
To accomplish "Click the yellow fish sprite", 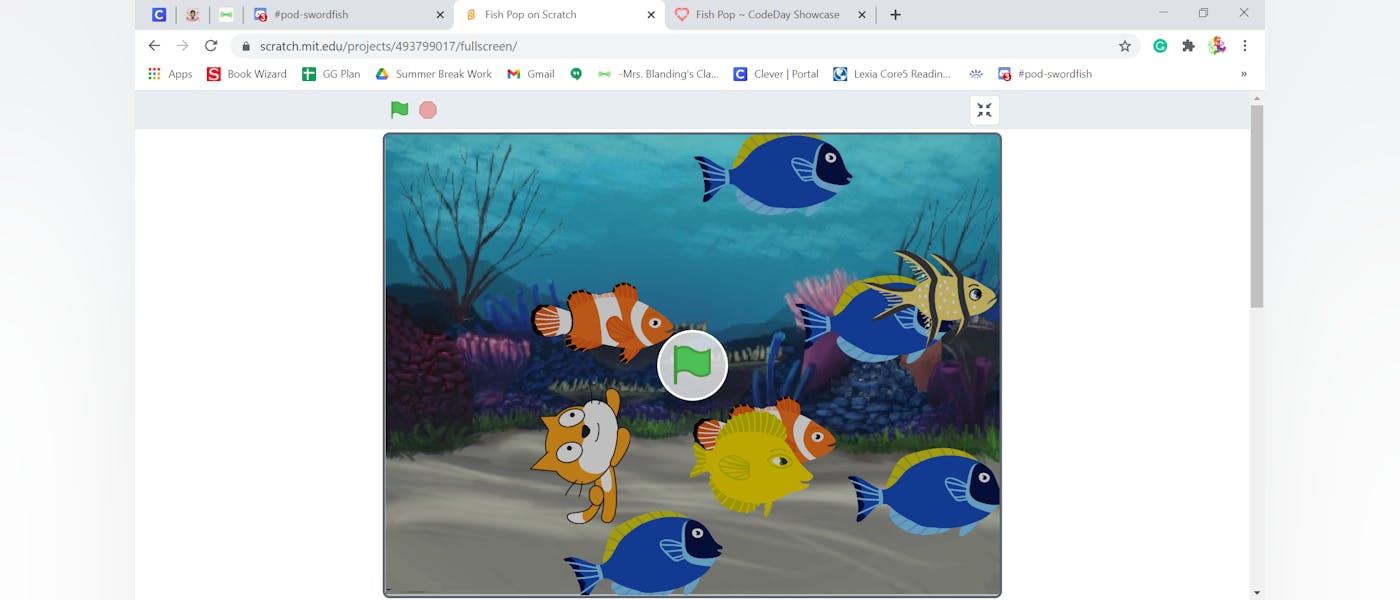I will coord(750,463).
